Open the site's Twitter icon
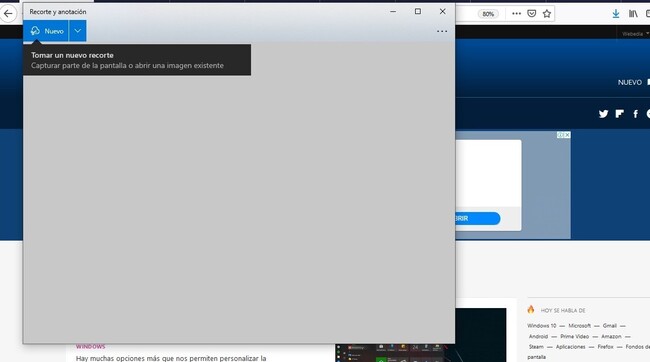Screen dimensions: 650x362 click(603, 114)
